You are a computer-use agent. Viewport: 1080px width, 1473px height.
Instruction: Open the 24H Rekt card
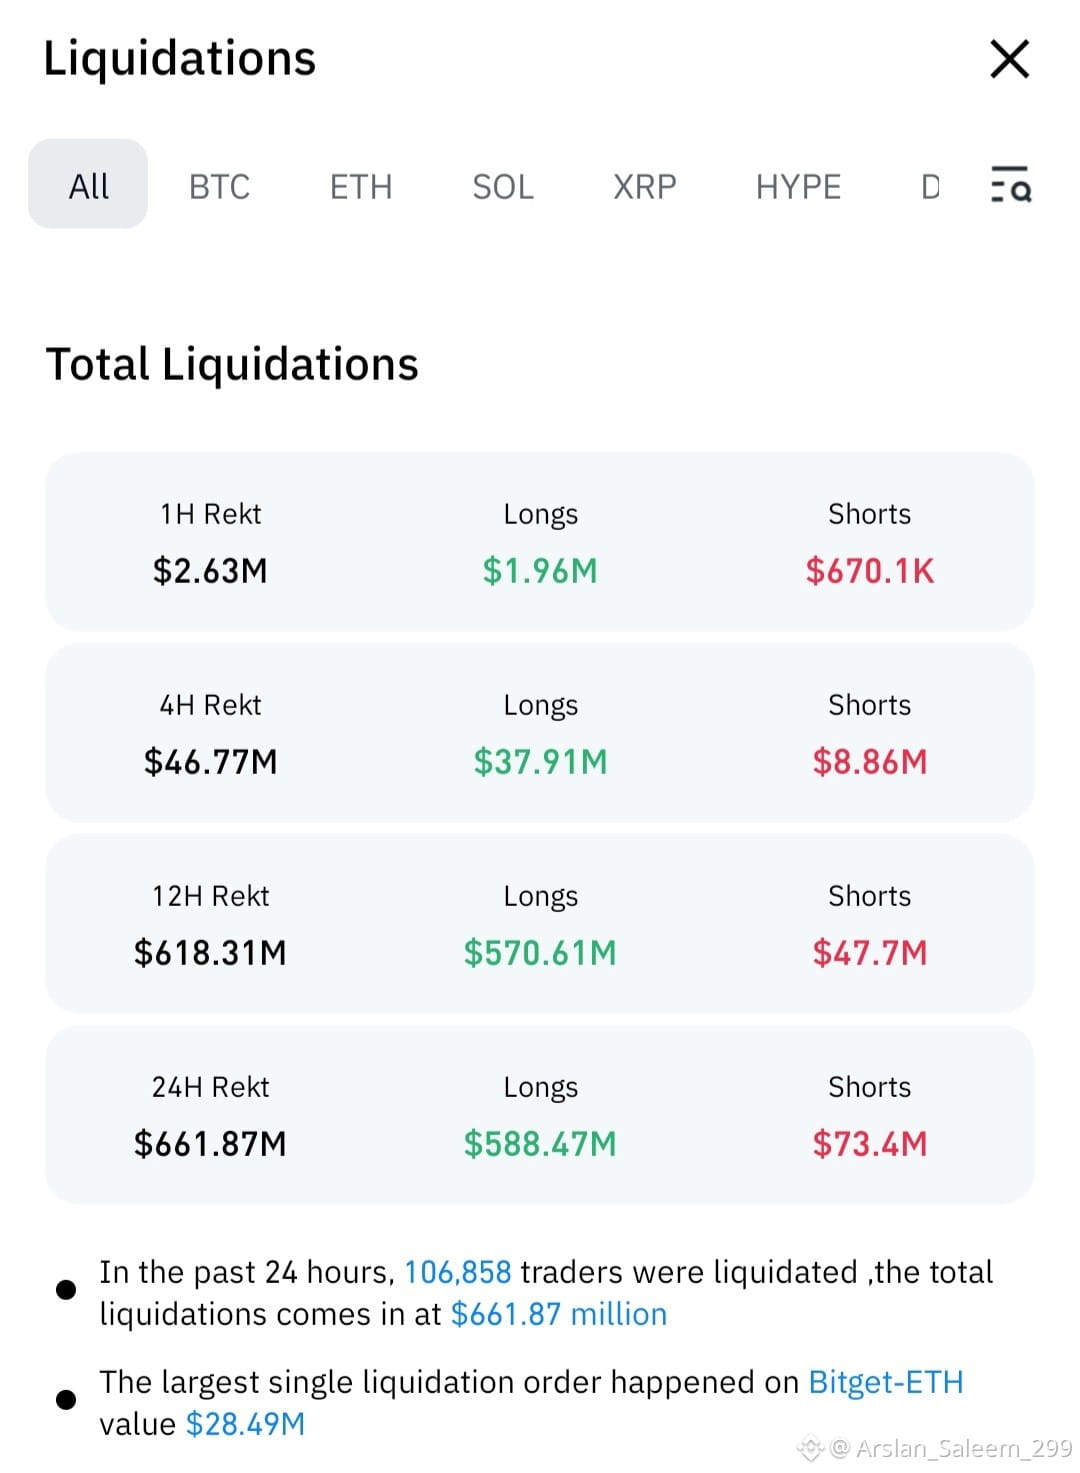click(540, 1115)
